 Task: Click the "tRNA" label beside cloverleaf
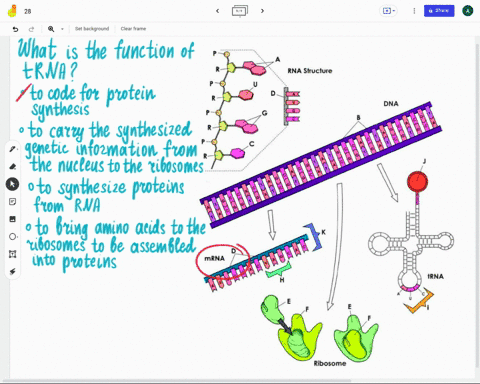point(435,276)
